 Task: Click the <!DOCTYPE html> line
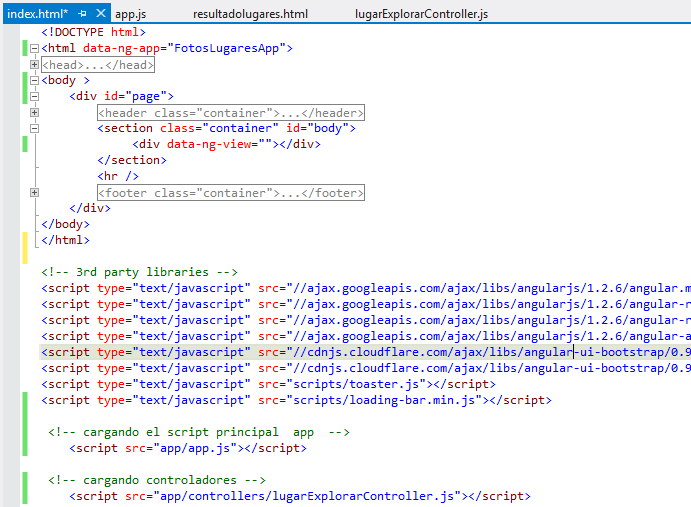93,32
